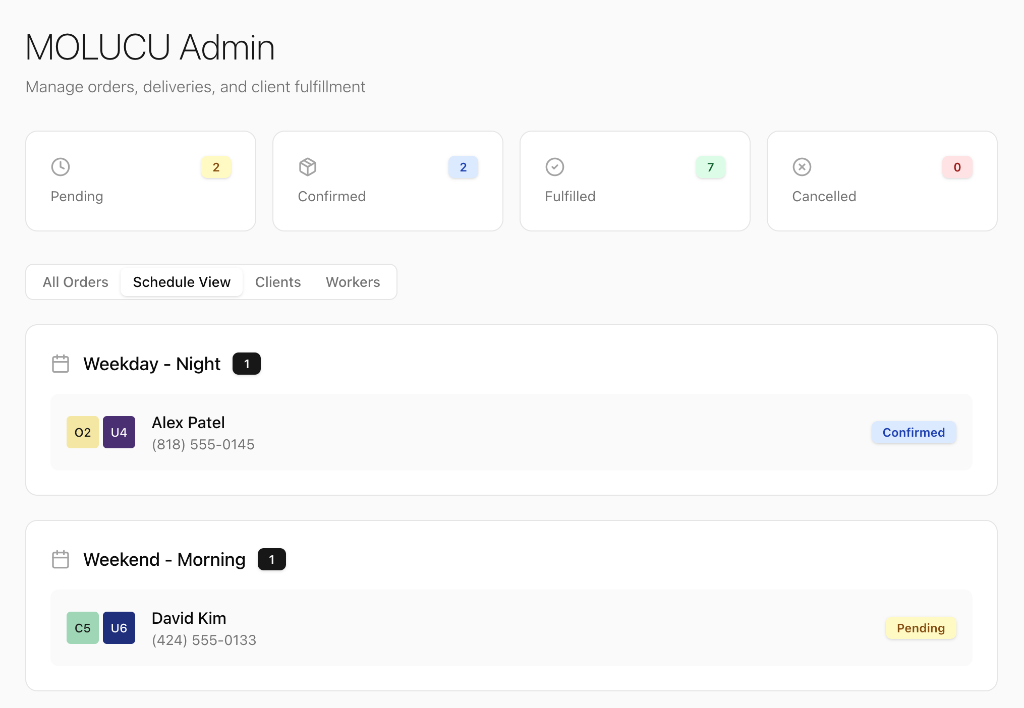The width and height of the screenshot is (1024, 708).
Task: Click the black count badge next to Weekday - Night
Action: (247, 364)
